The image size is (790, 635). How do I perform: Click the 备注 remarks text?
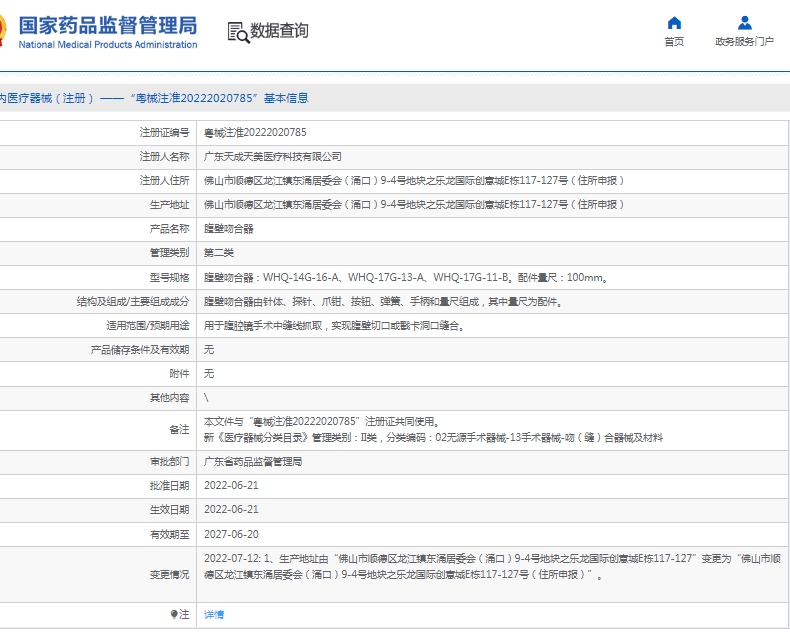(x=433, y=429)
